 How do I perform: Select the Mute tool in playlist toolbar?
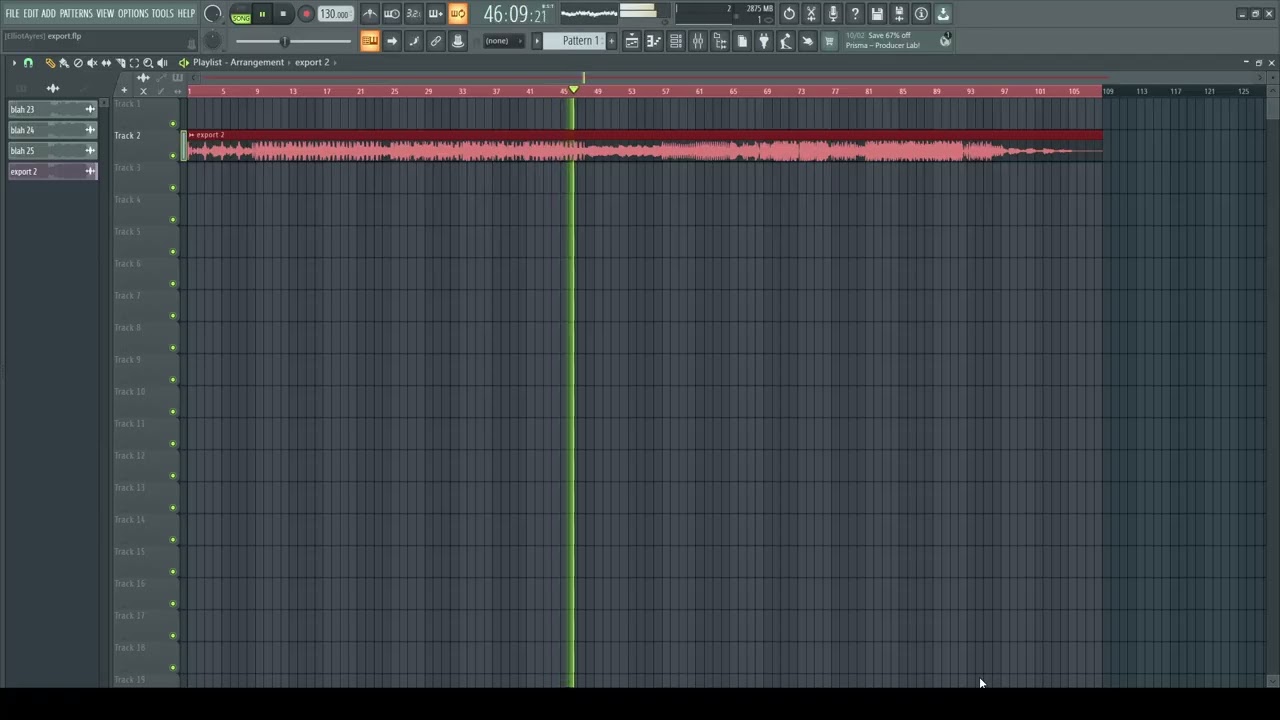click(x=92, y=63)
